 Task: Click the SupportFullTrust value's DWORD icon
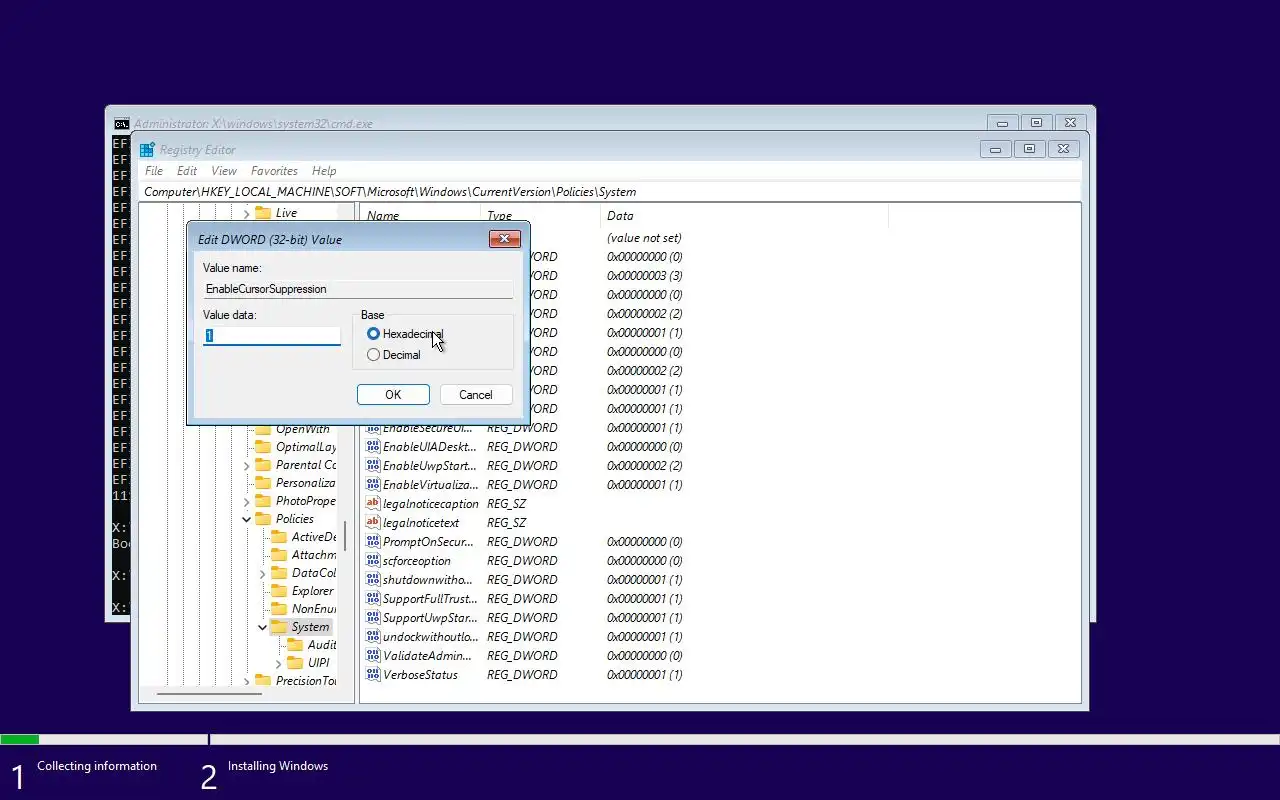(x=373, y=599)
